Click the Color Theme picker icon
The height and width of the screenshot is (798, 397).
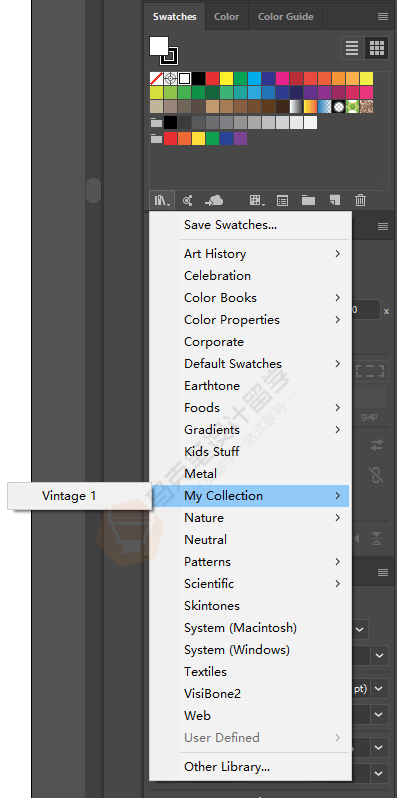point(188,201)
